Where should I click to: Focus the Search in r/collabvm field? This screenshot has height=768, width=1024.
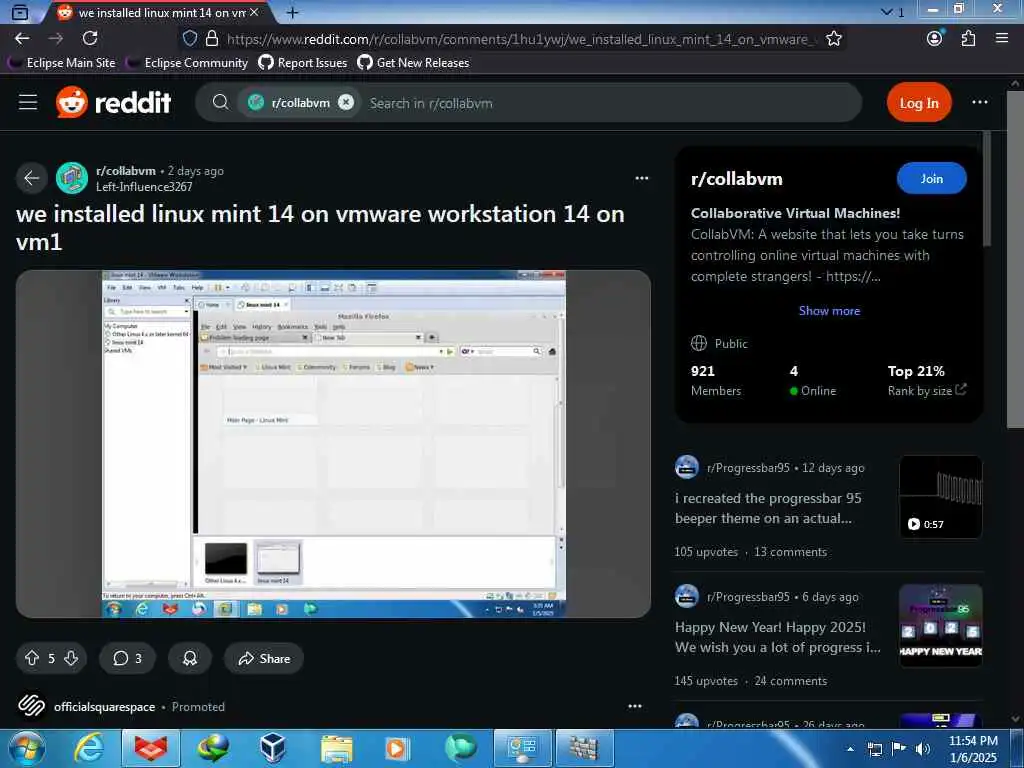(x=607, y=103)
